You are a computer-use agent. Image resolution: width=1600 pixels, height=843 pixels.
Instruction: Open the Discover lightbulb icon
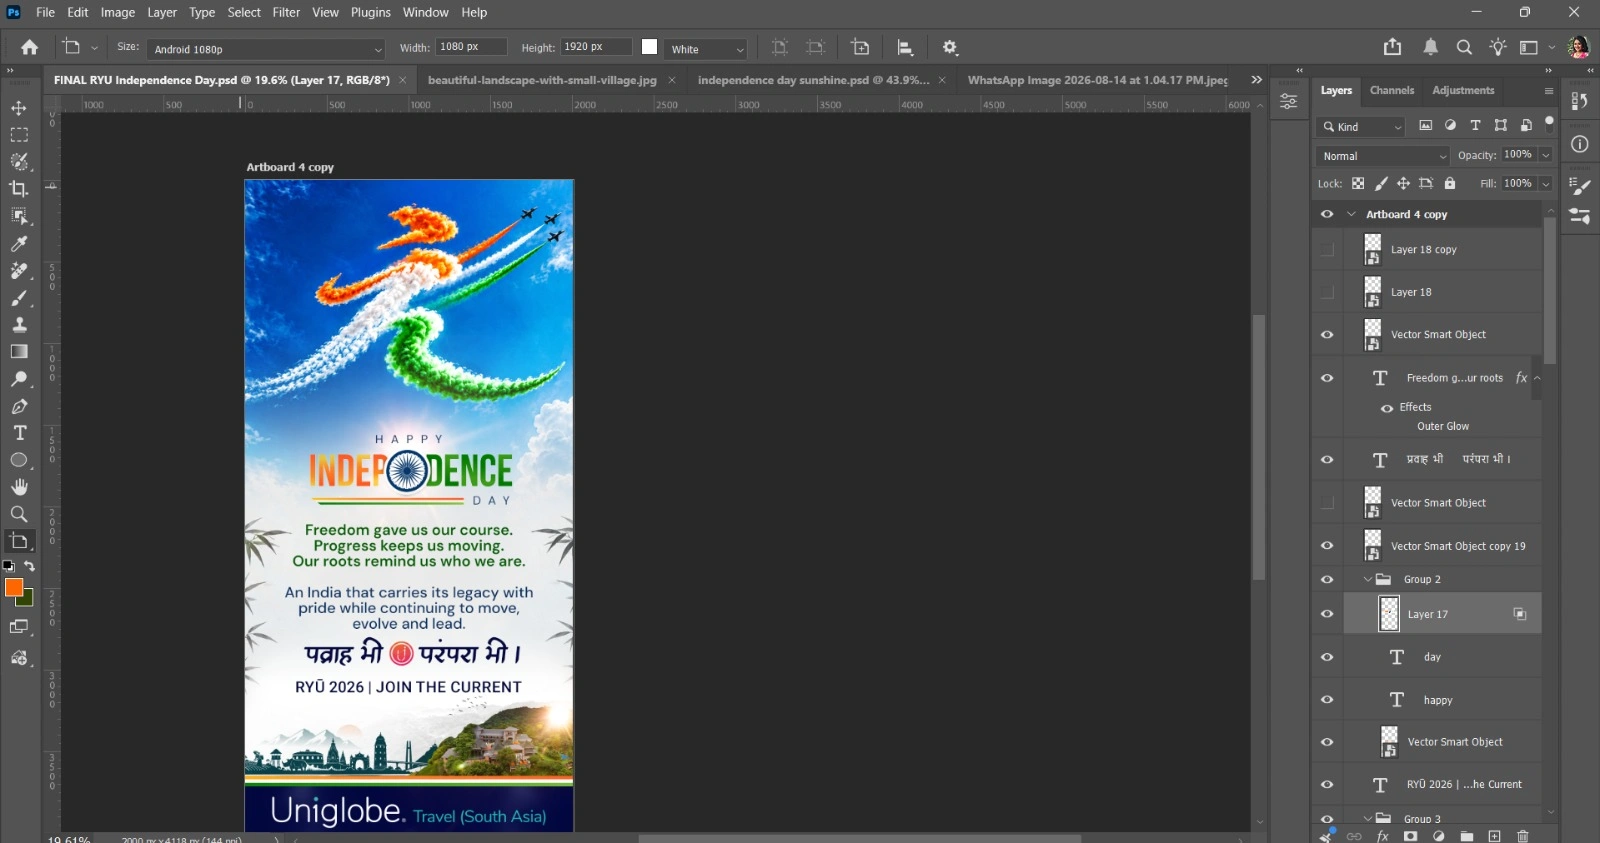click(1498, 47)
